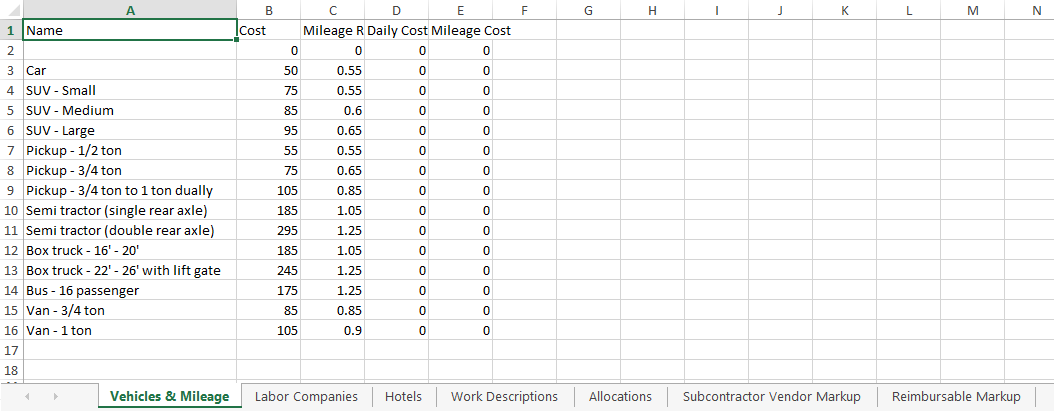
Task: Select column F header
Action: pyautogui.click(x=524, y=10)
